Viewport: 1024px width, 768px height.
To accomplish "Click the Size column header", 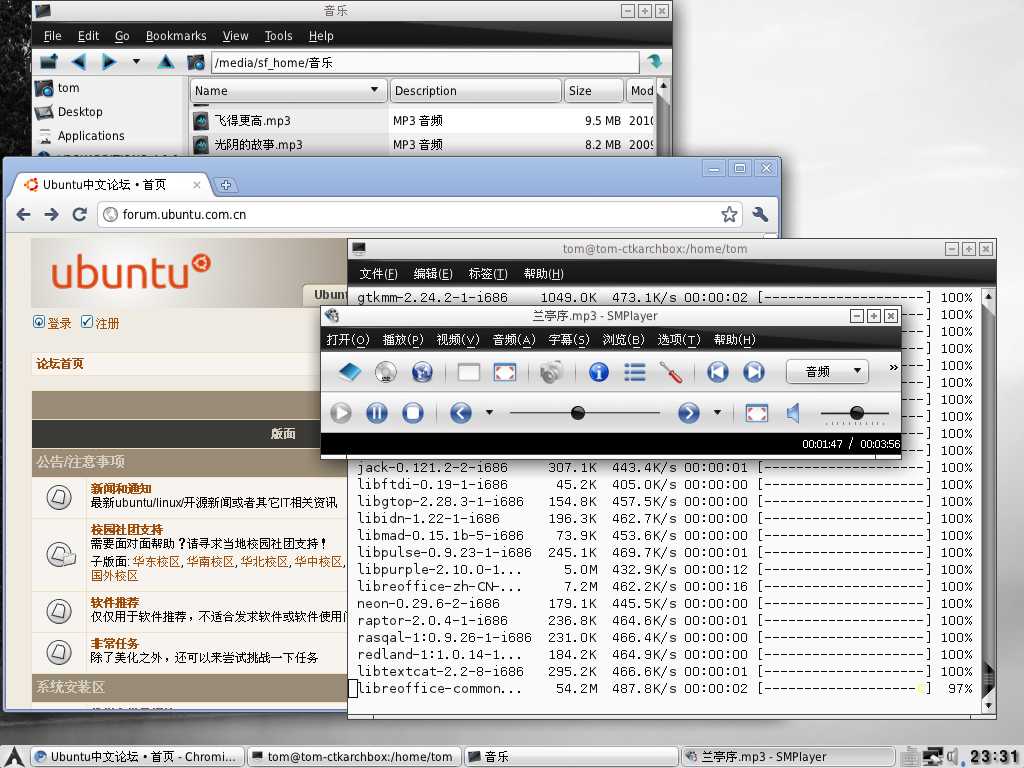I will click(x=594, y=91).
